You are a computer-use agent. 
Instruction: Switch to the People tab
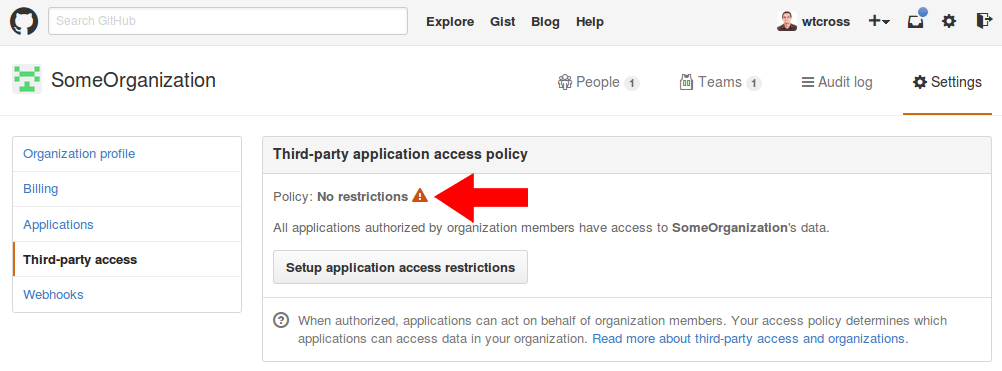(x=598, y=82)
